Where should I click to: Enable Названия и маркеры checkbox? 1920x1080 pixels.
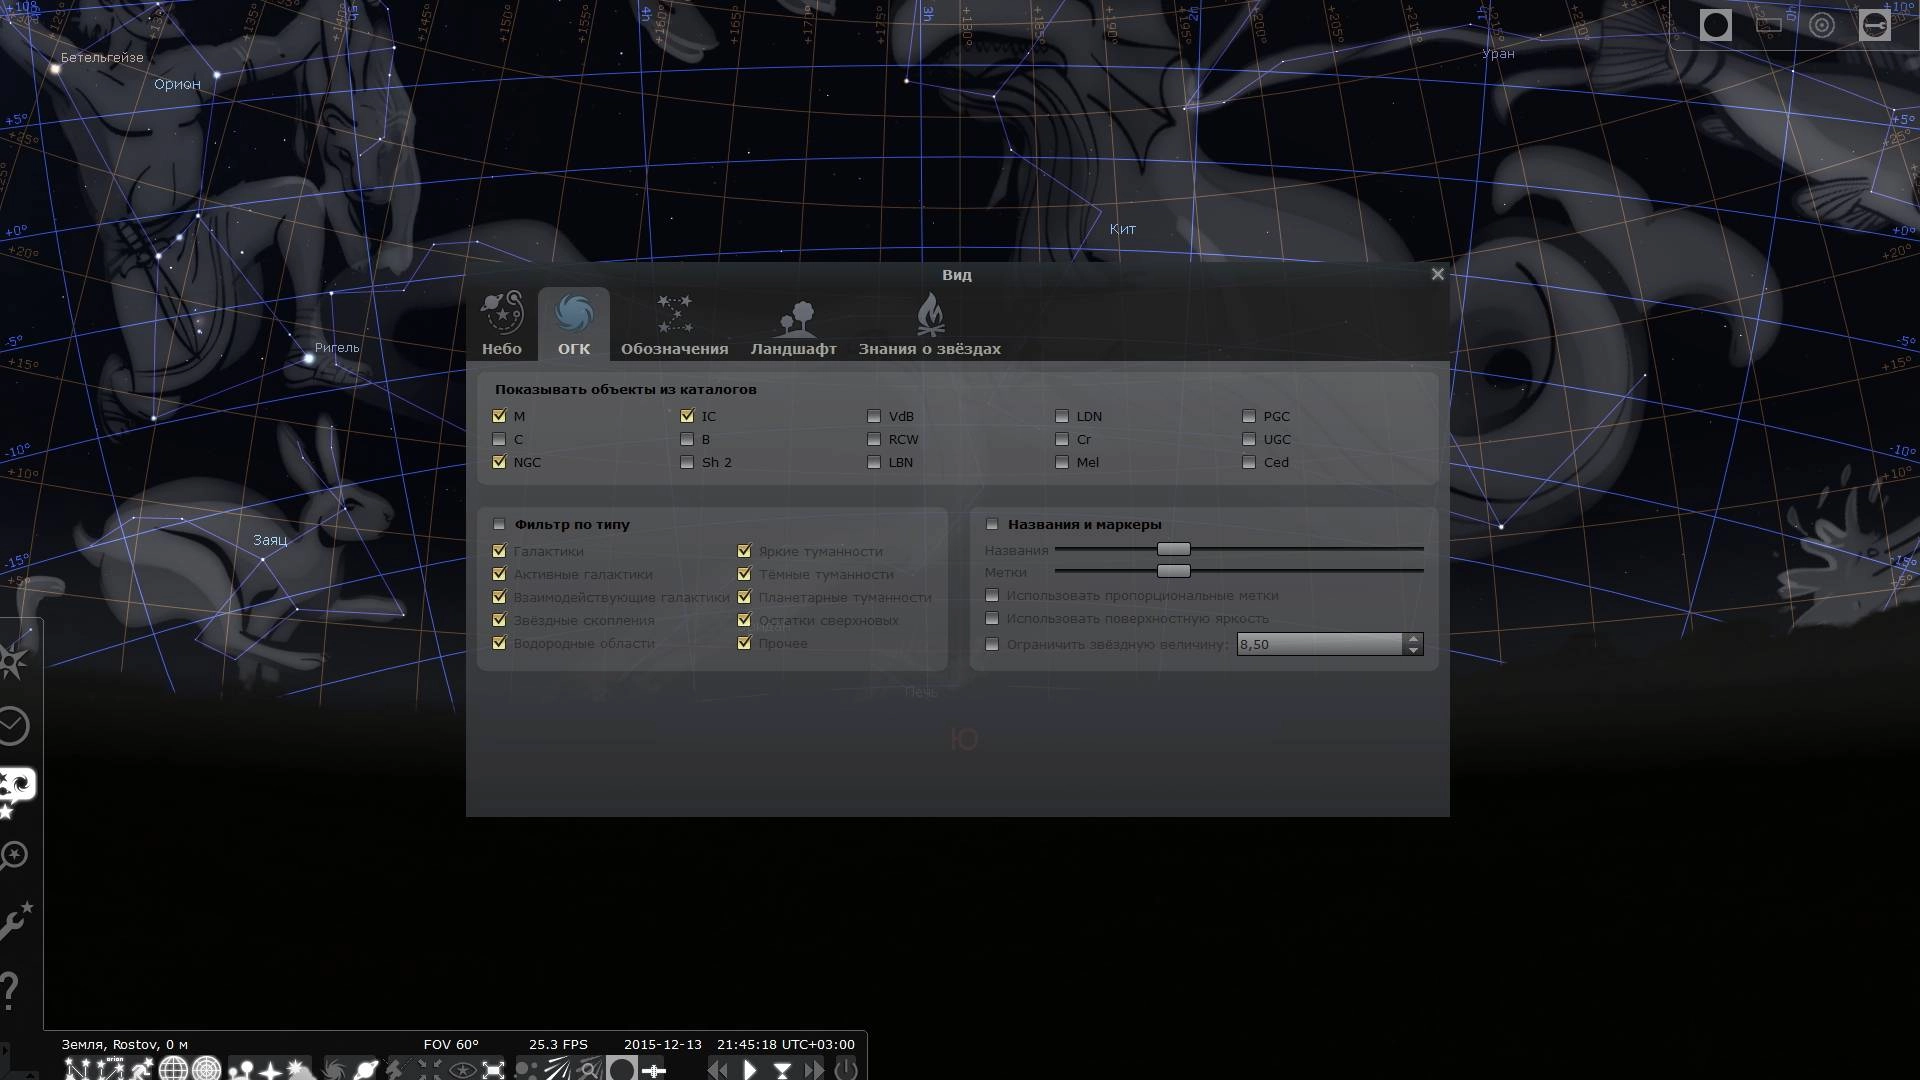tap(992, 524)
